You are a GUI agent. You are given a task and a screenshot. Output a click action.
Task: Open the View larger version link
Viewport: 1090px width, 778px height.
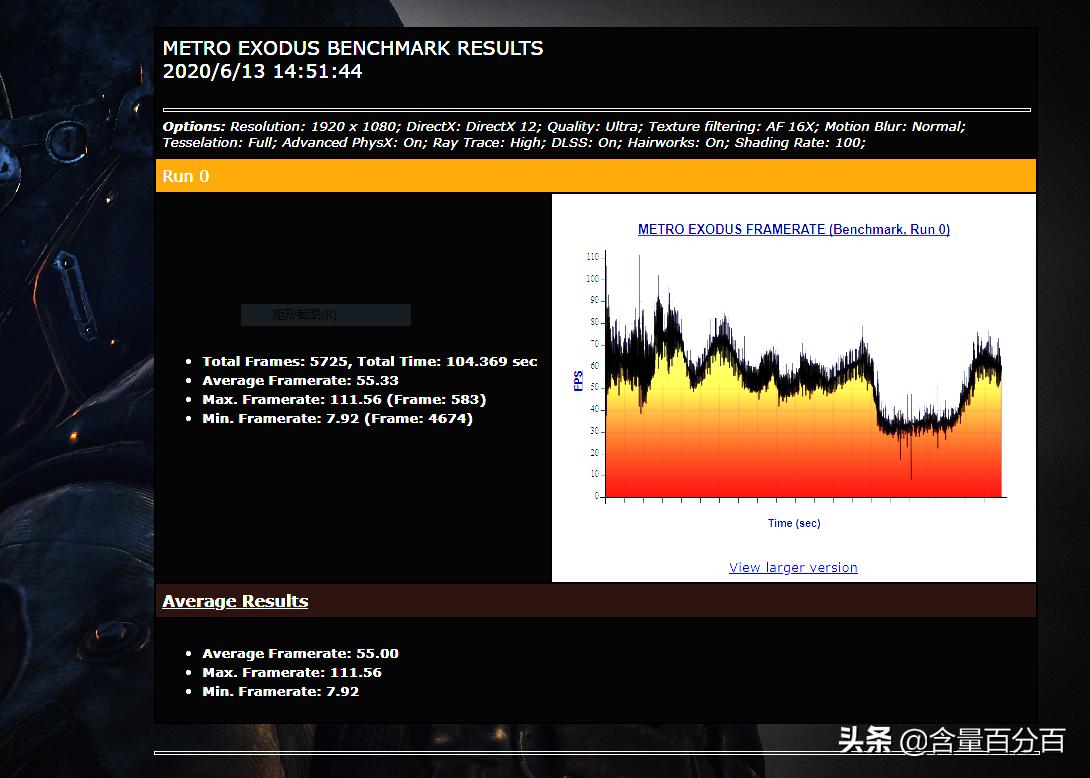coord(792,567)
